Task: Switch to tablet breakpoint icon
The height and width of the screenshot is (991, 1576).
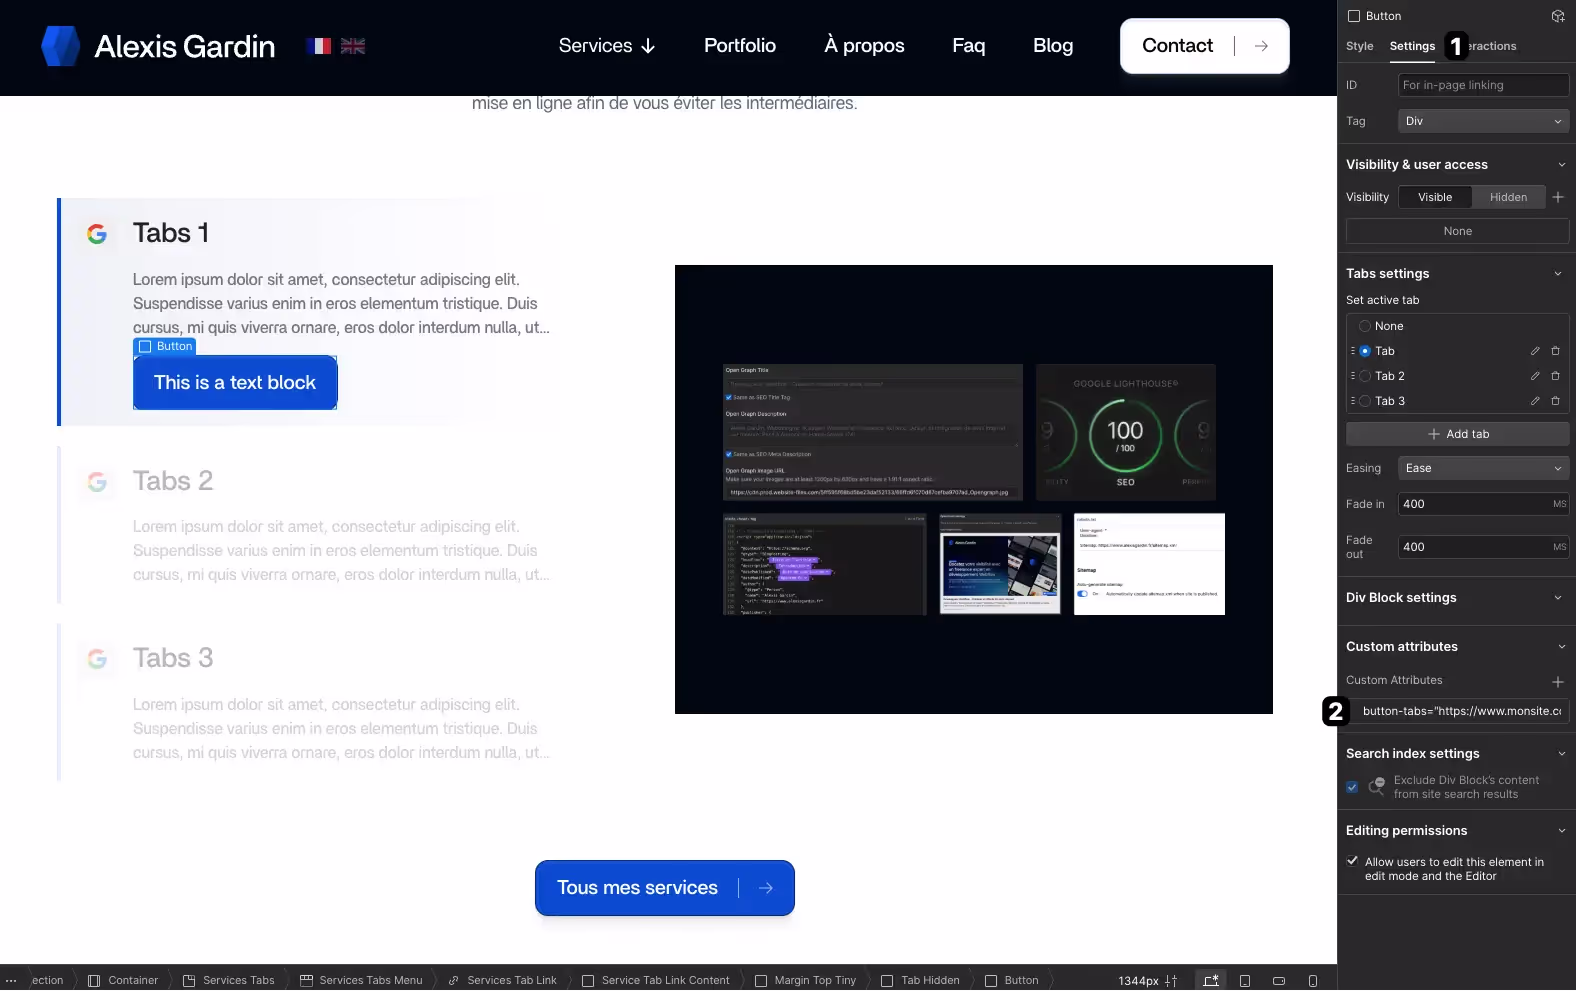Action: click(1245, 980)
